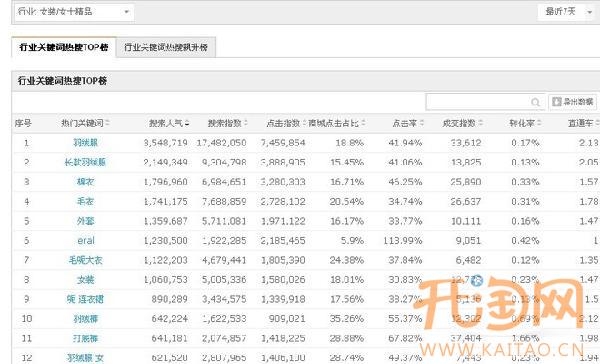Open the 行业 女装/女士精品 dropdown
Viewport: 600px width, 364px height.
point(74,12)
